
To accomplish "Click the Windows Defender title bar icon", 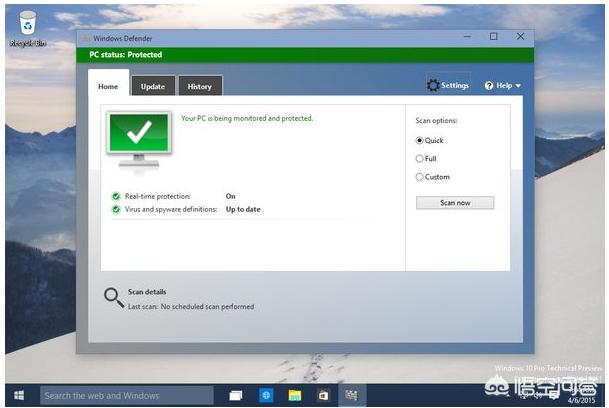I will click(x=86, y=38).
